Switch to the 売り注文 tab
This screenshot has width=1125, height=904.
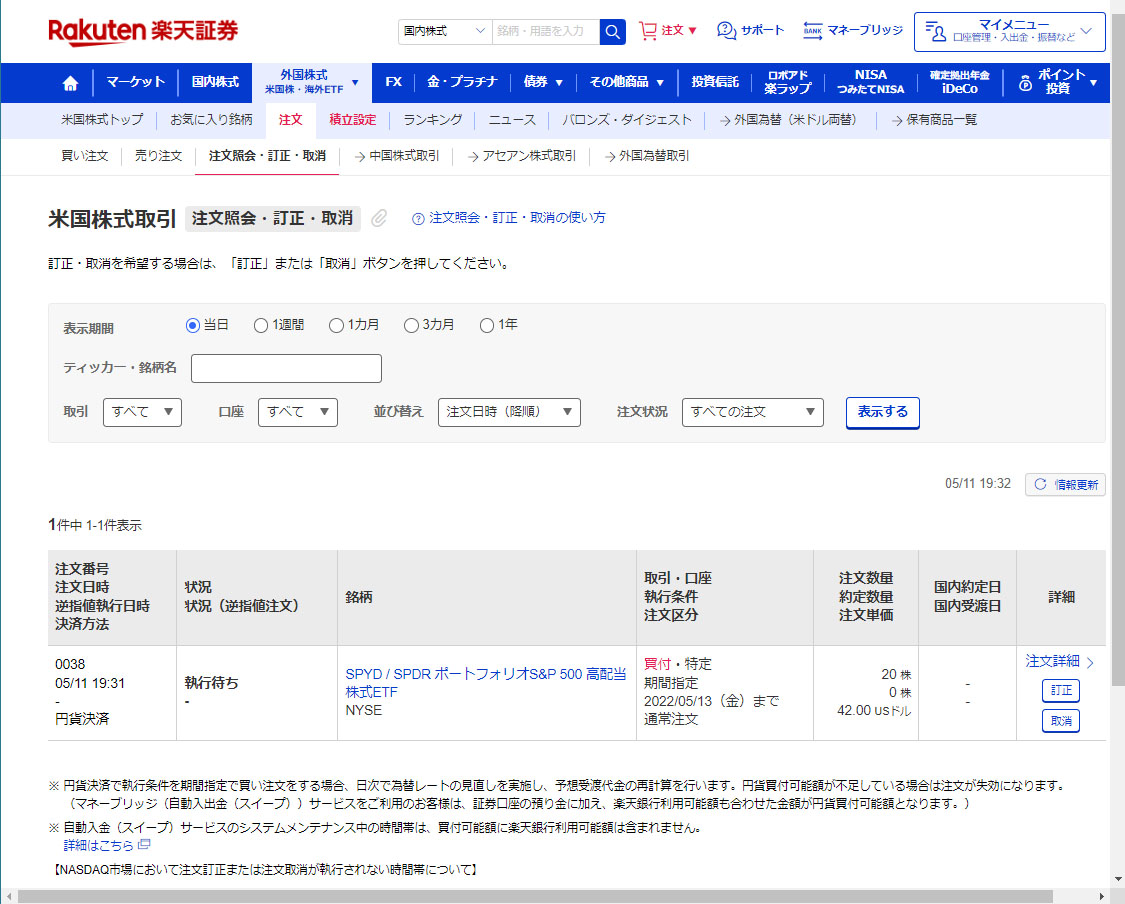[x=158, y=156]
